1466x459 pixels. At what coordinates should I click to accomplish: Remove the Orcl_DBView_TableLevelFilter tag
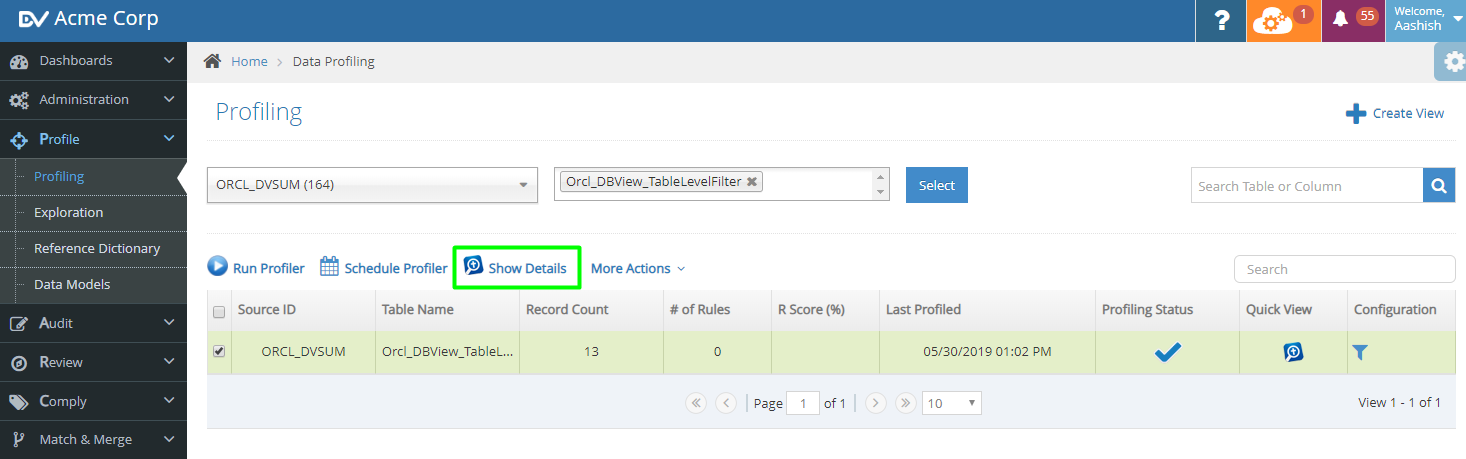click(x=752, y=181)
